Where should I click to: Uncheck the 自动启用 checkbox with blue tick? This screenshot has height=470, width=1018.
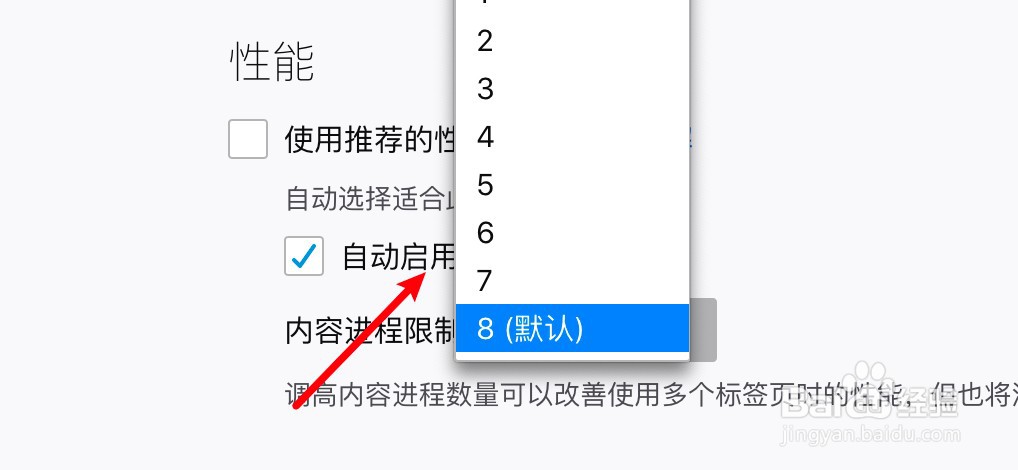304,255
